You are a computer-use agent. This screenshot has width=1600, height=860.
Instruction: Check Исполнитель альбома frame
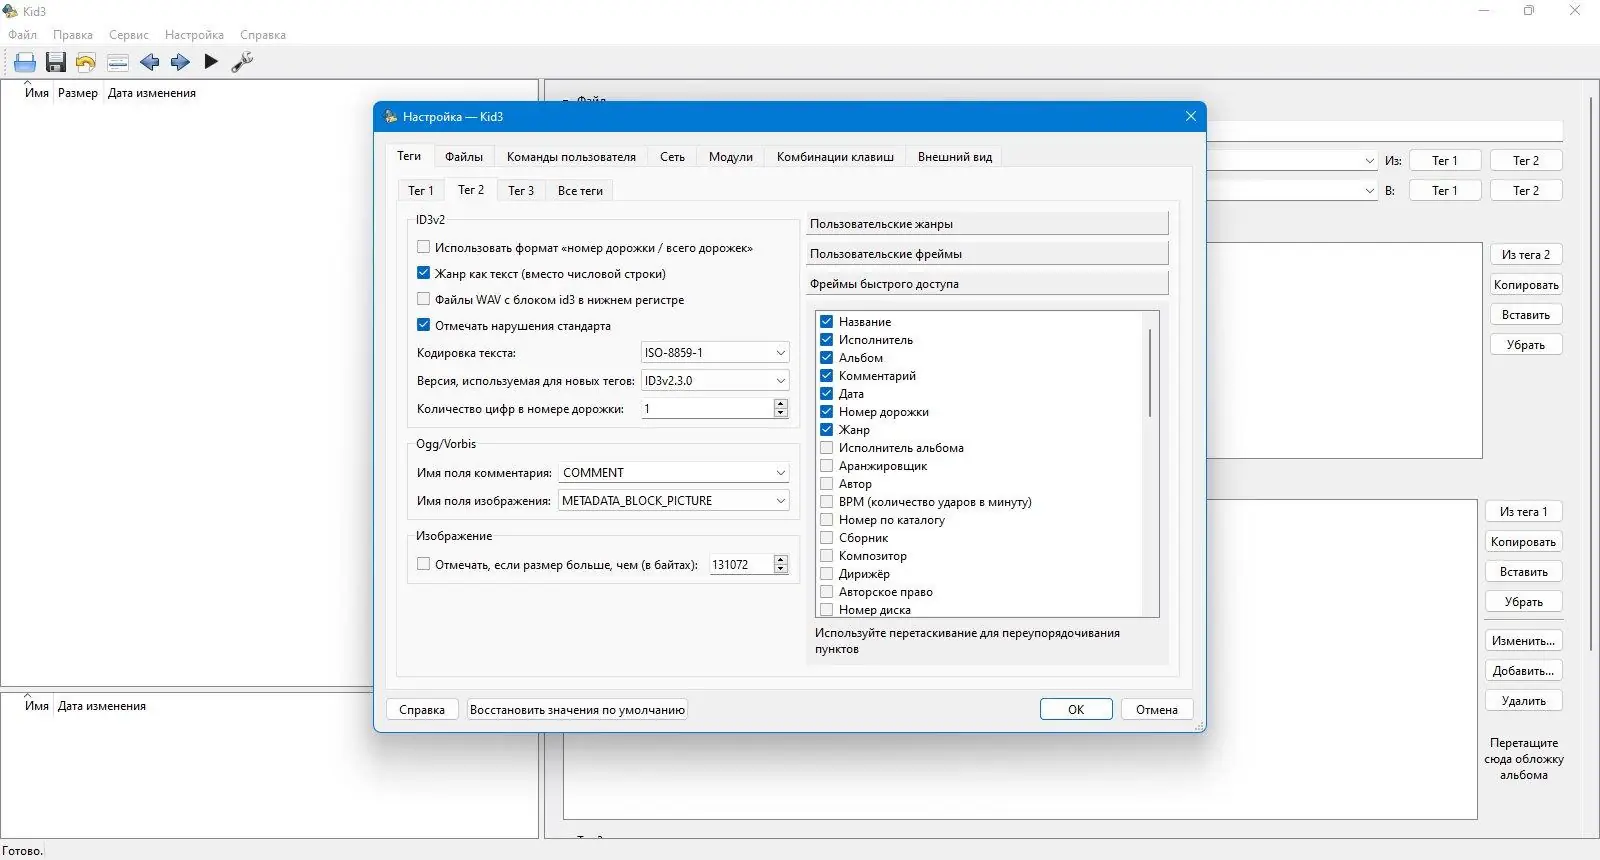[827, 448]
